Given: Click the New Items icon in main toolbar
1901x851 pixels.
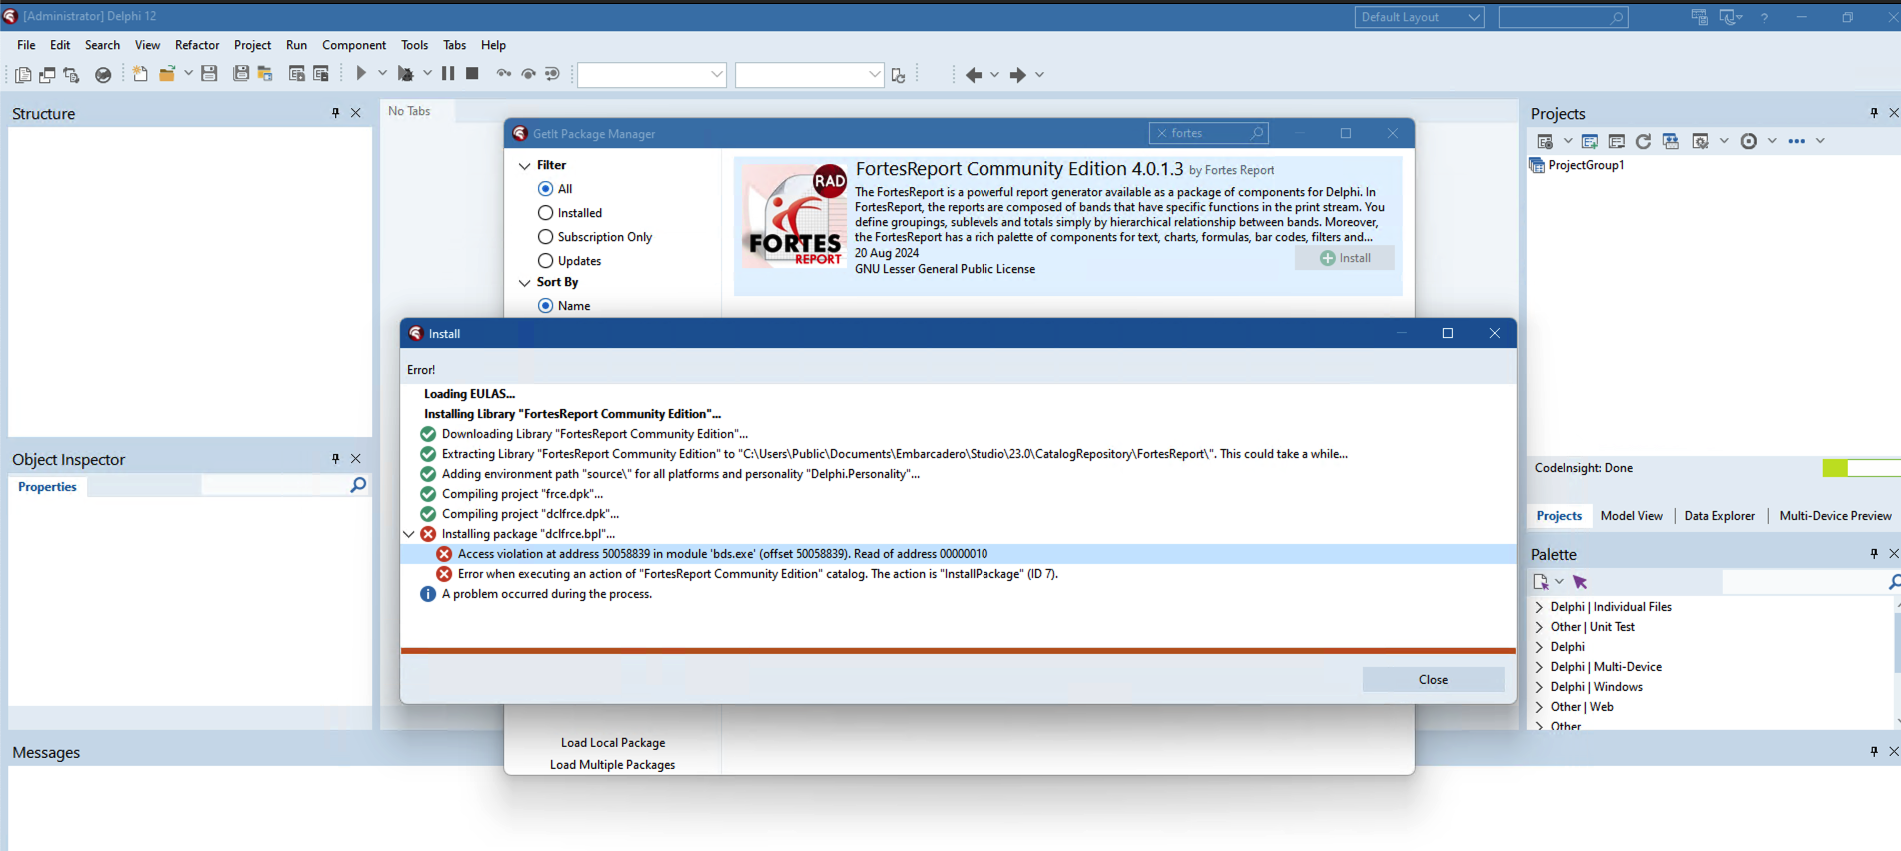Looking at the screenshot, I should click(x=140, y=74).
